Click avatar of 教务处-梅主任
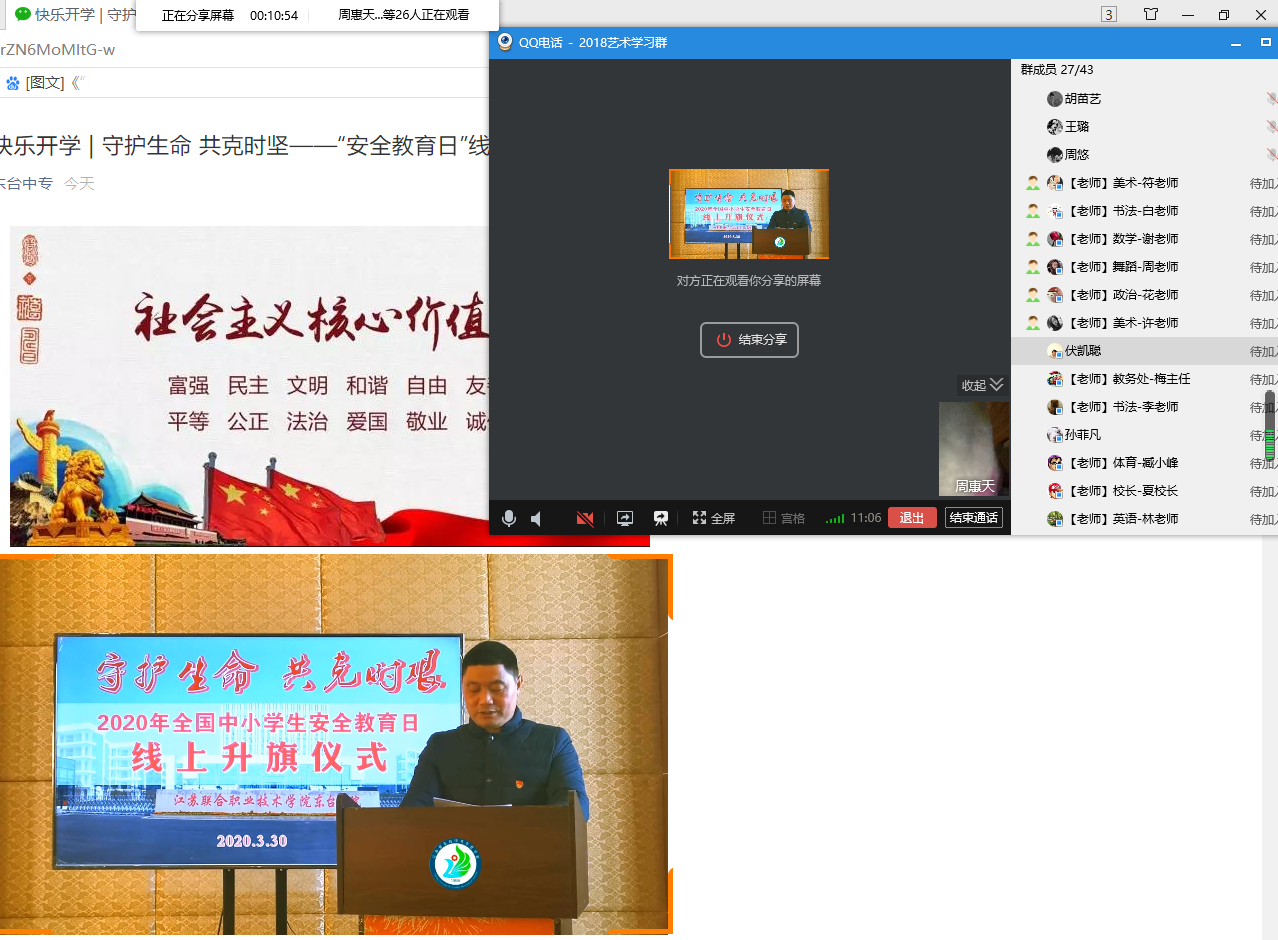The image size is (1278, 940). pos(1054,379)
